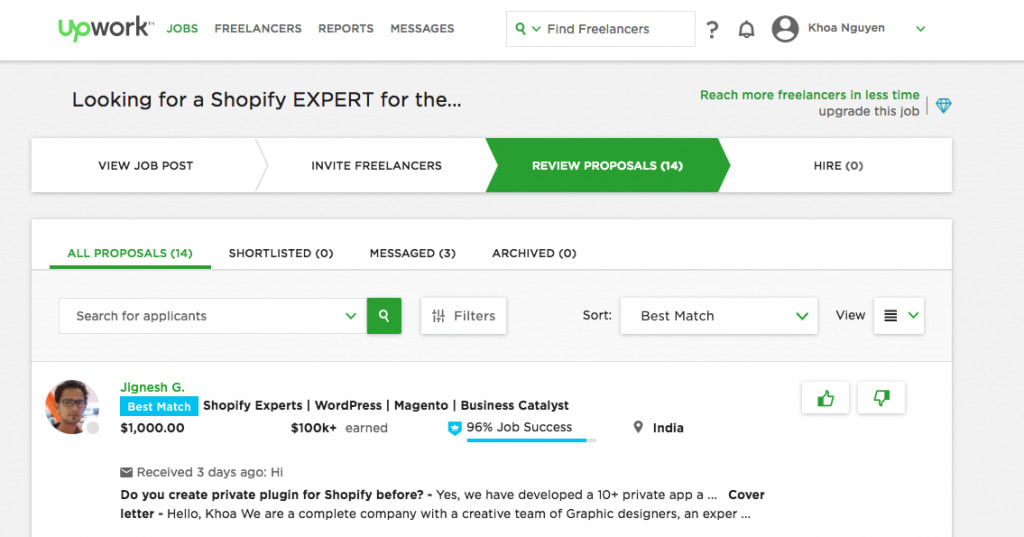Viewport: 1024px width, 537px height.
Task: Expand the Search for applicants dropdown arrow
Action: tap(351, 316)
